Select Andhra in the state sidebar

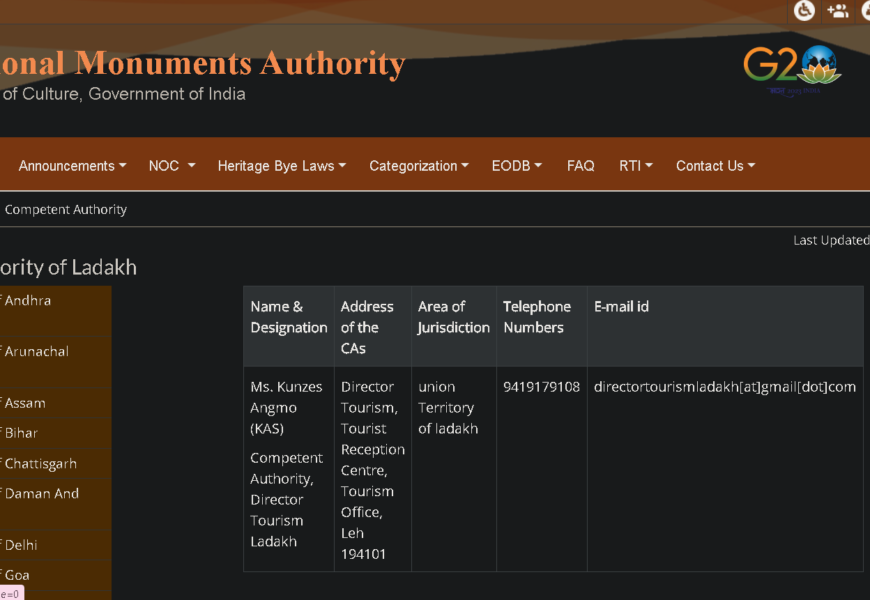[55, 310]
